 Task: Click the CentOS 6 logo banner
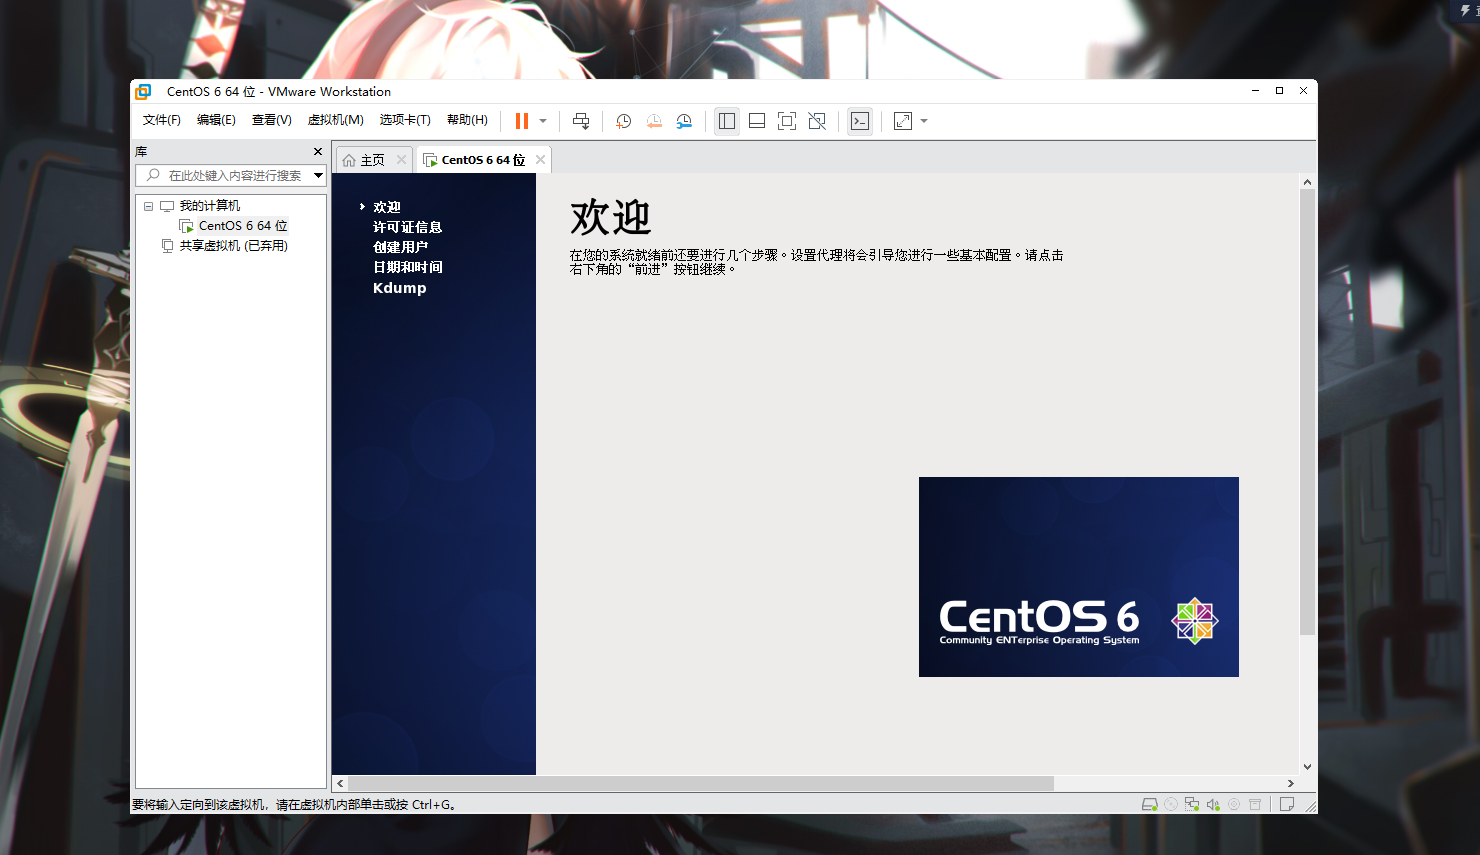pyautogui.click(x=1079, y=577)
